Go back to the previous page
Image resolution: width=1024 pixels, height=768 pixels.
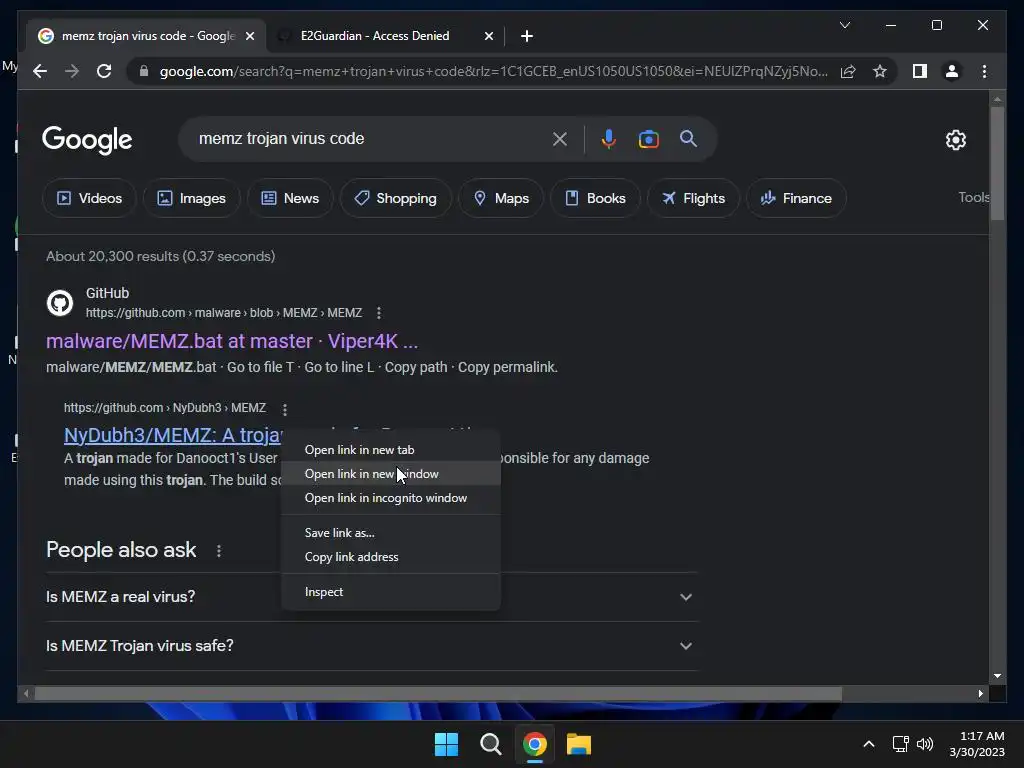40,71
